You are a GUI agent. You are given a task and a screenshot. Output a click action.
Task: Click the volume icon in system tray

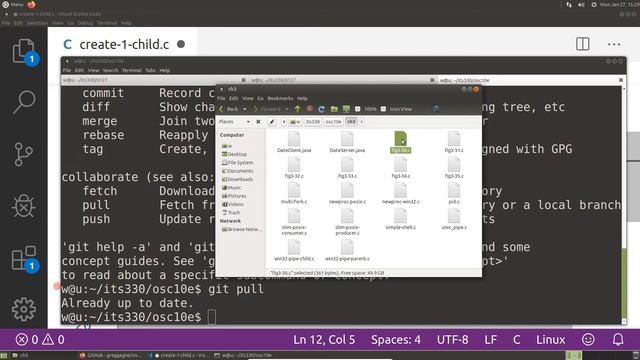(581, 4)
